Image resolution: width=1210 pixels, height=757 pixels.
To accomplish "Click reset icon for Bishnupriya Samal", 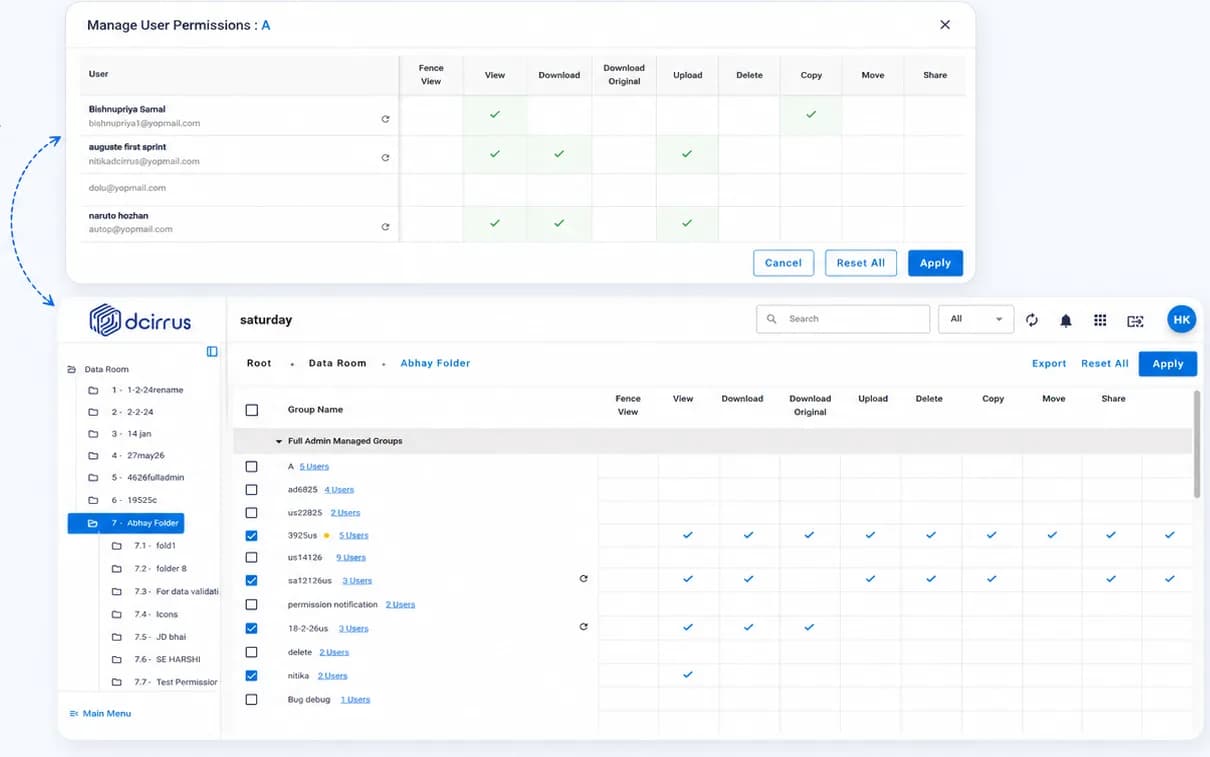I will pos(386,118).
